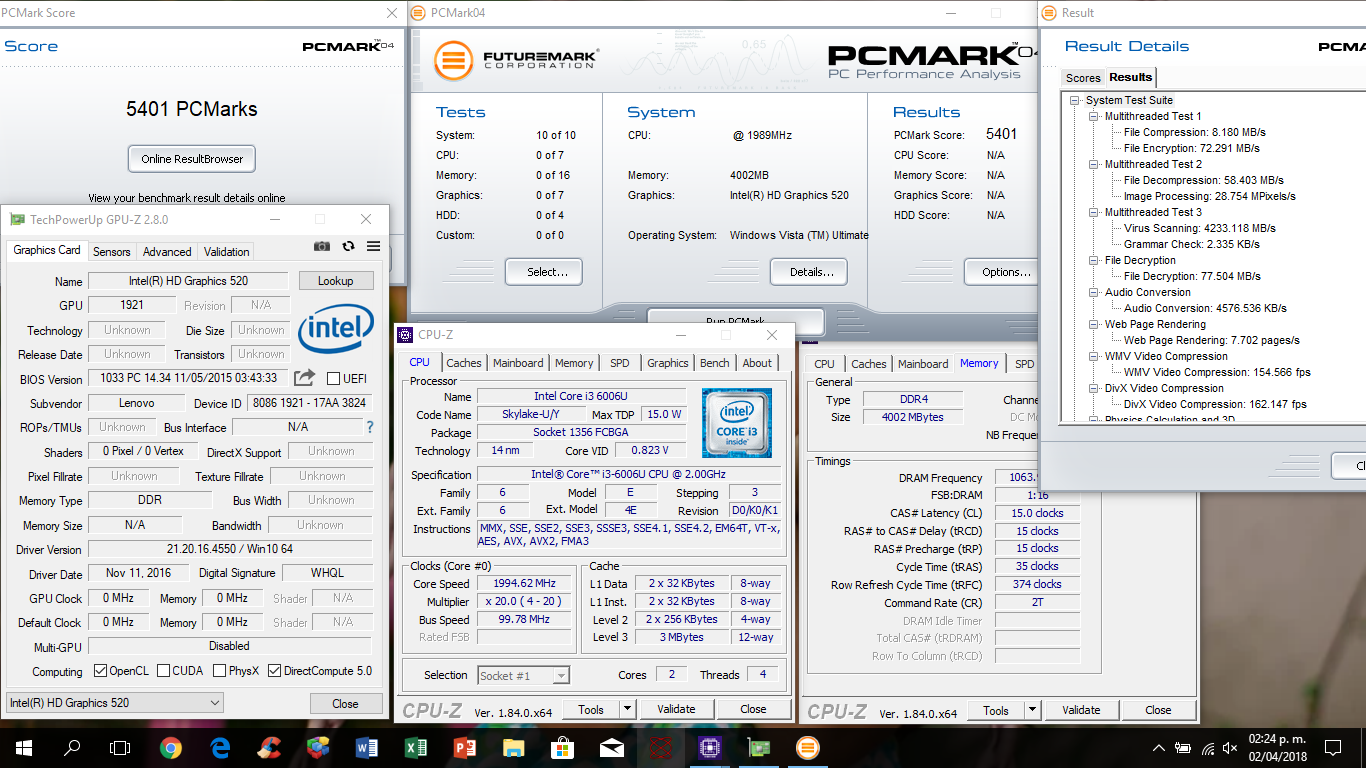The image size is (1366, 768).
Task: Collapse the System Test Suite tree node
Action: 1076,100
